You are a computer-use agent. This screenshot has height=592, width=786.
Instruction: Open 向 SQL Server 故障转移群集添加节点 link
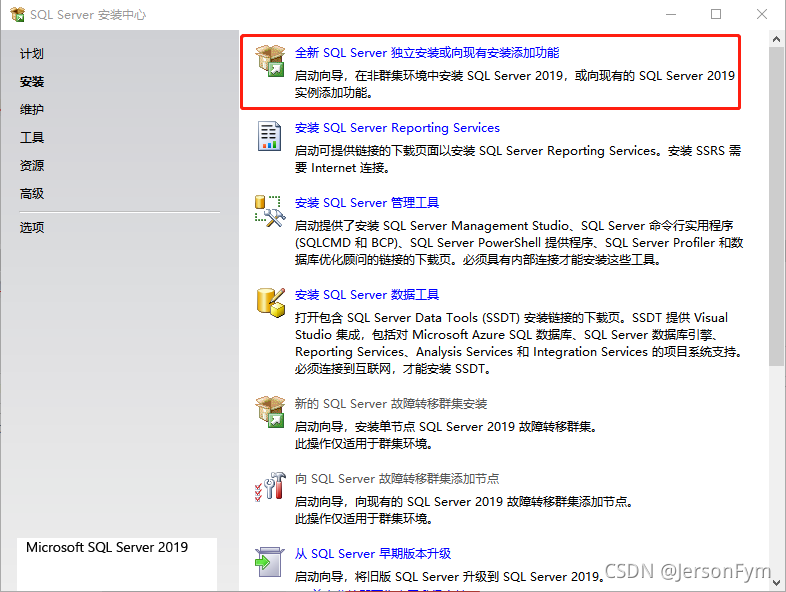pyautogui.click(x=397, y=479)
